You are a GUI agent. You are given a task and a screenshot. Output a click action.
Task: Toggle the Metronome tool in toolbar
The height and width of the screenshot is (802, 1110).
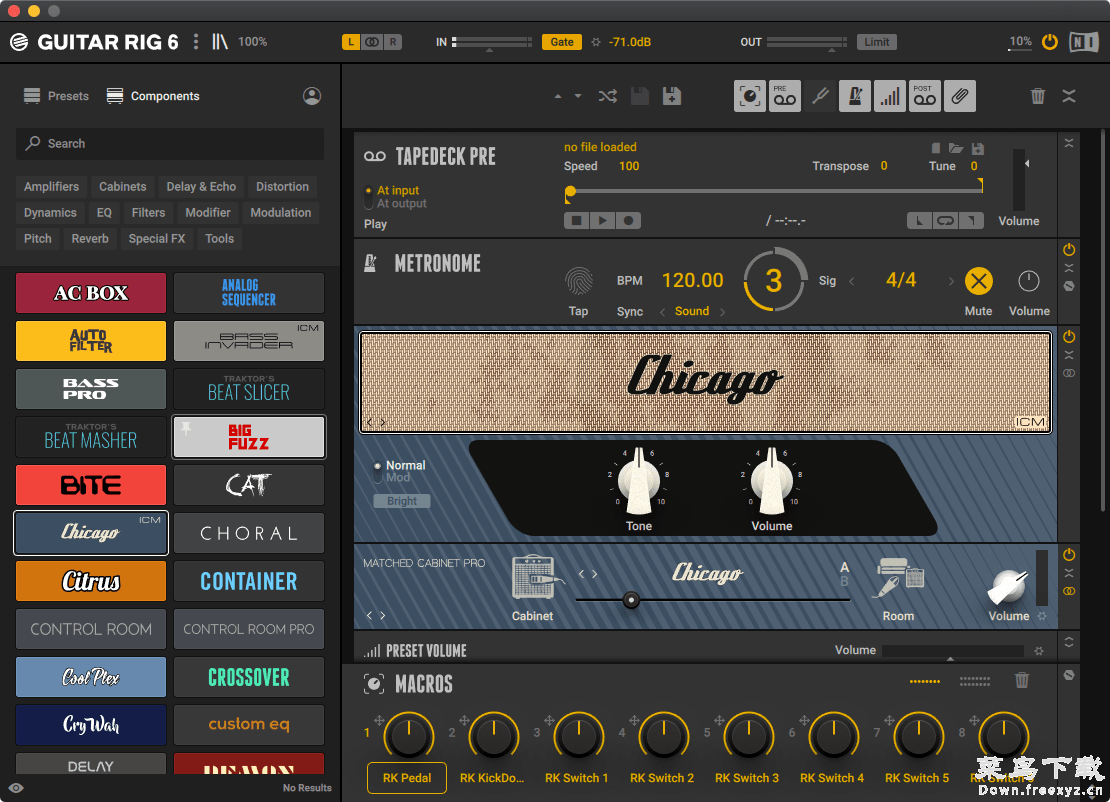[x=855, y=96]
